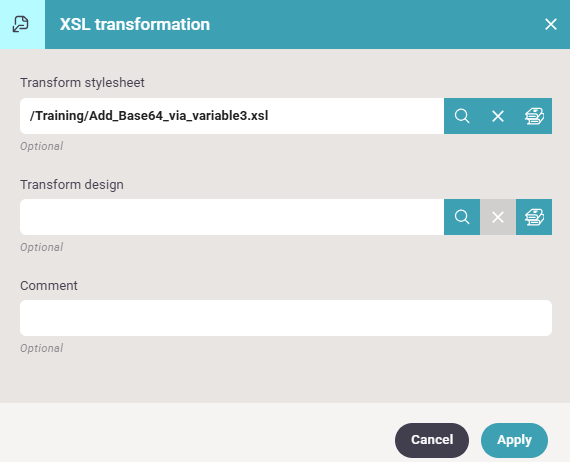Clear the Transform stylesheet path with its X icon
The width and height of the screenshot is (570, 462).
[498, 116]
